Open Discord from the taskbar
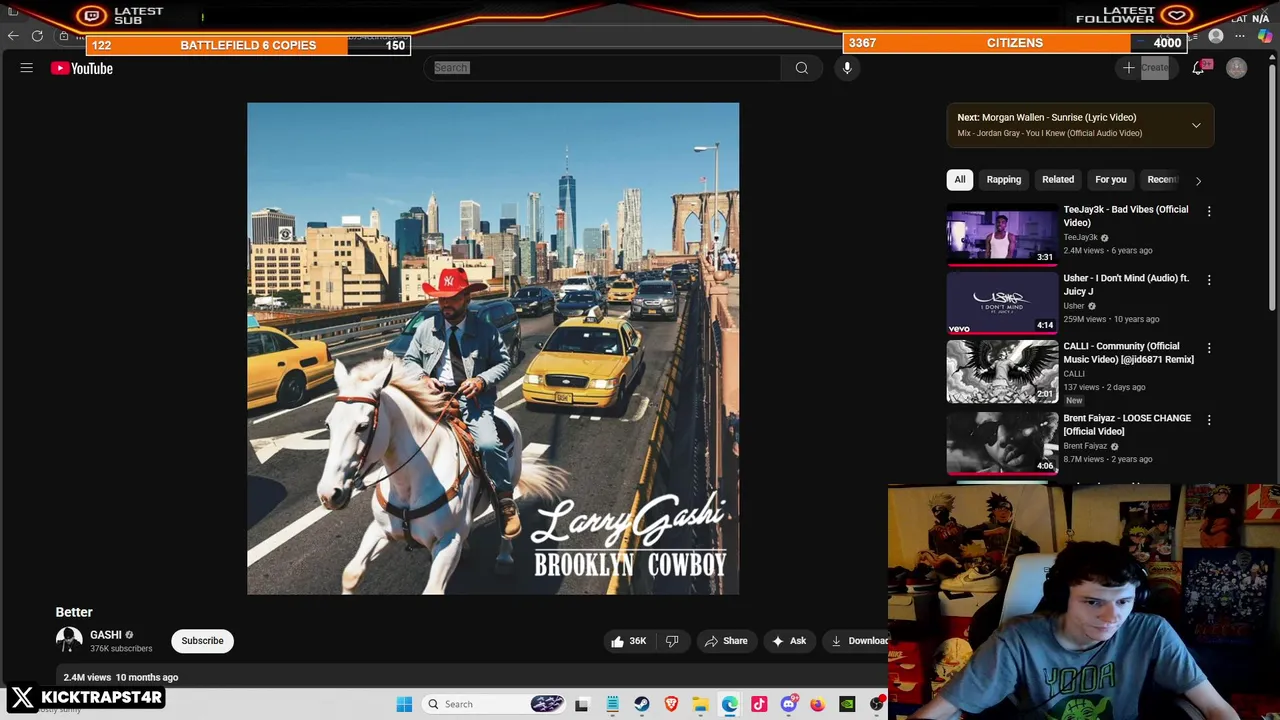 [x=788, y=704]
